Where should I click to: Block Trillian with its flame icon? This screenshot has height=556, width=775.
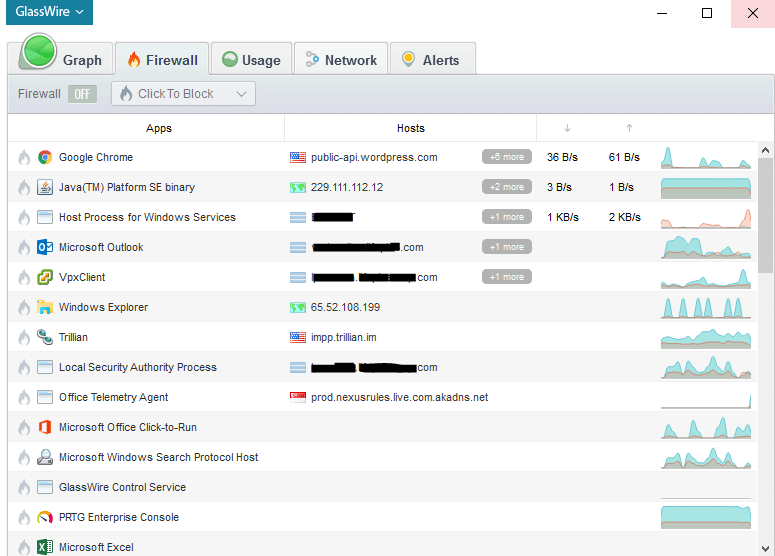(24, 337)
